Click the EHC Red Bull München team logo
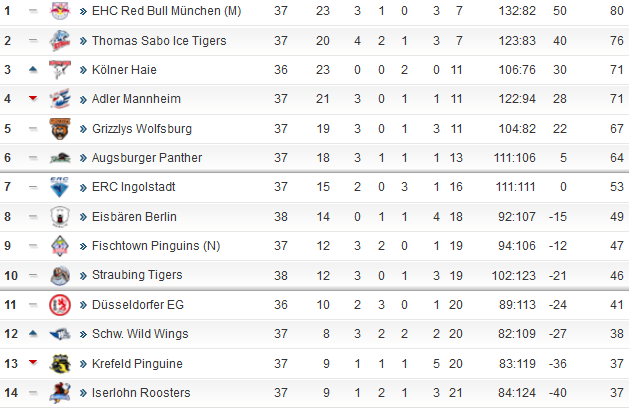Screen dimensions: 629x411 60,10
